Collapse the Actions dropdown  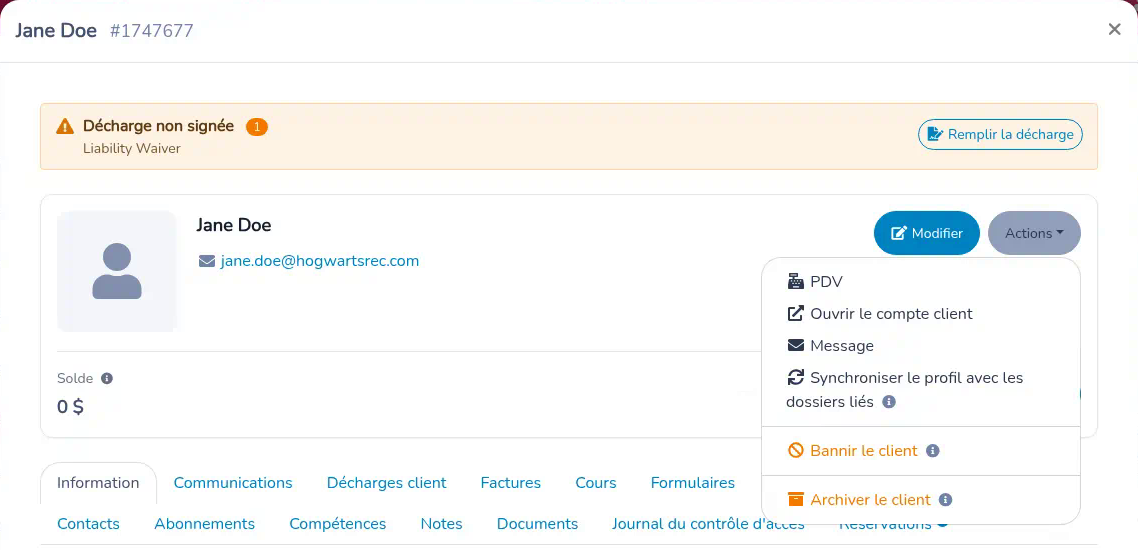tap(1034, 233)
